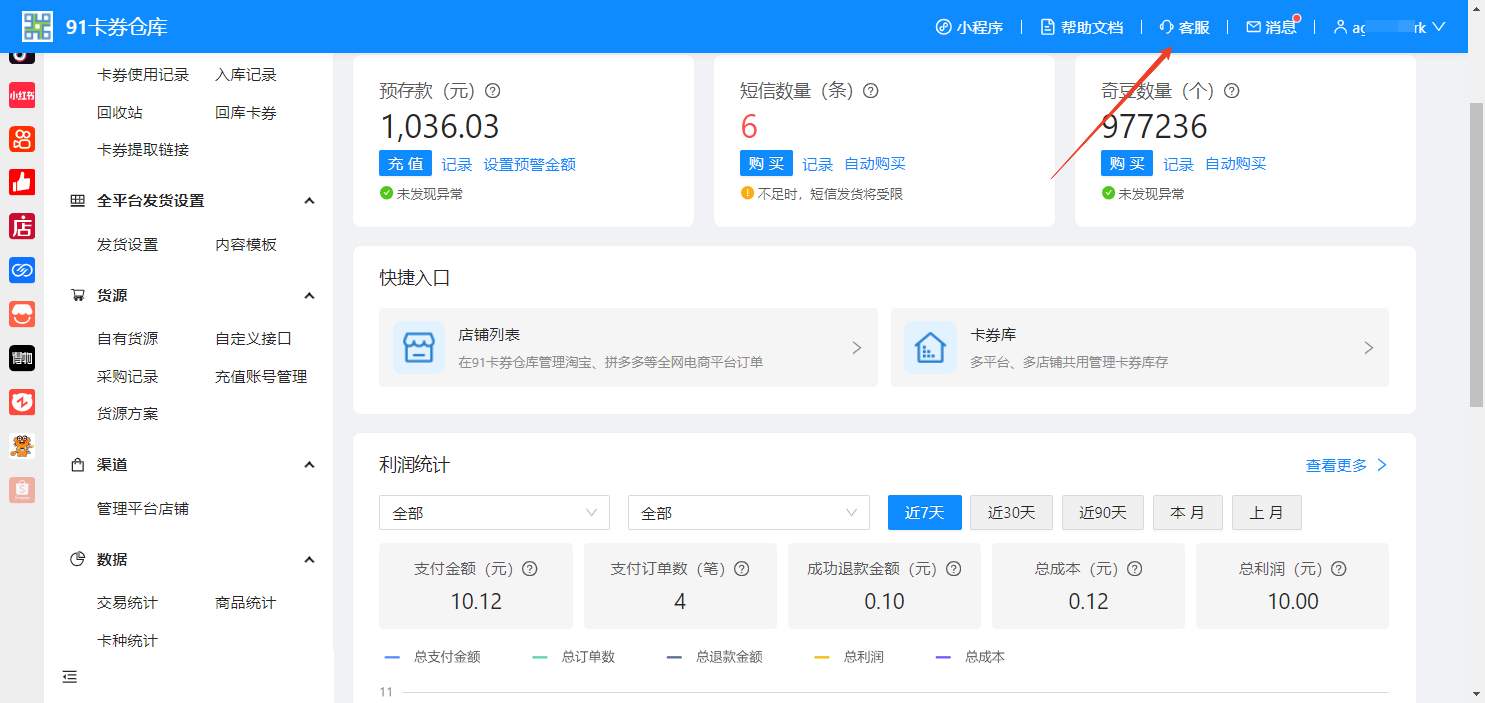Click the page vertical scrollbar
Screen dimensions: 1485x703
coord(1476,253)
